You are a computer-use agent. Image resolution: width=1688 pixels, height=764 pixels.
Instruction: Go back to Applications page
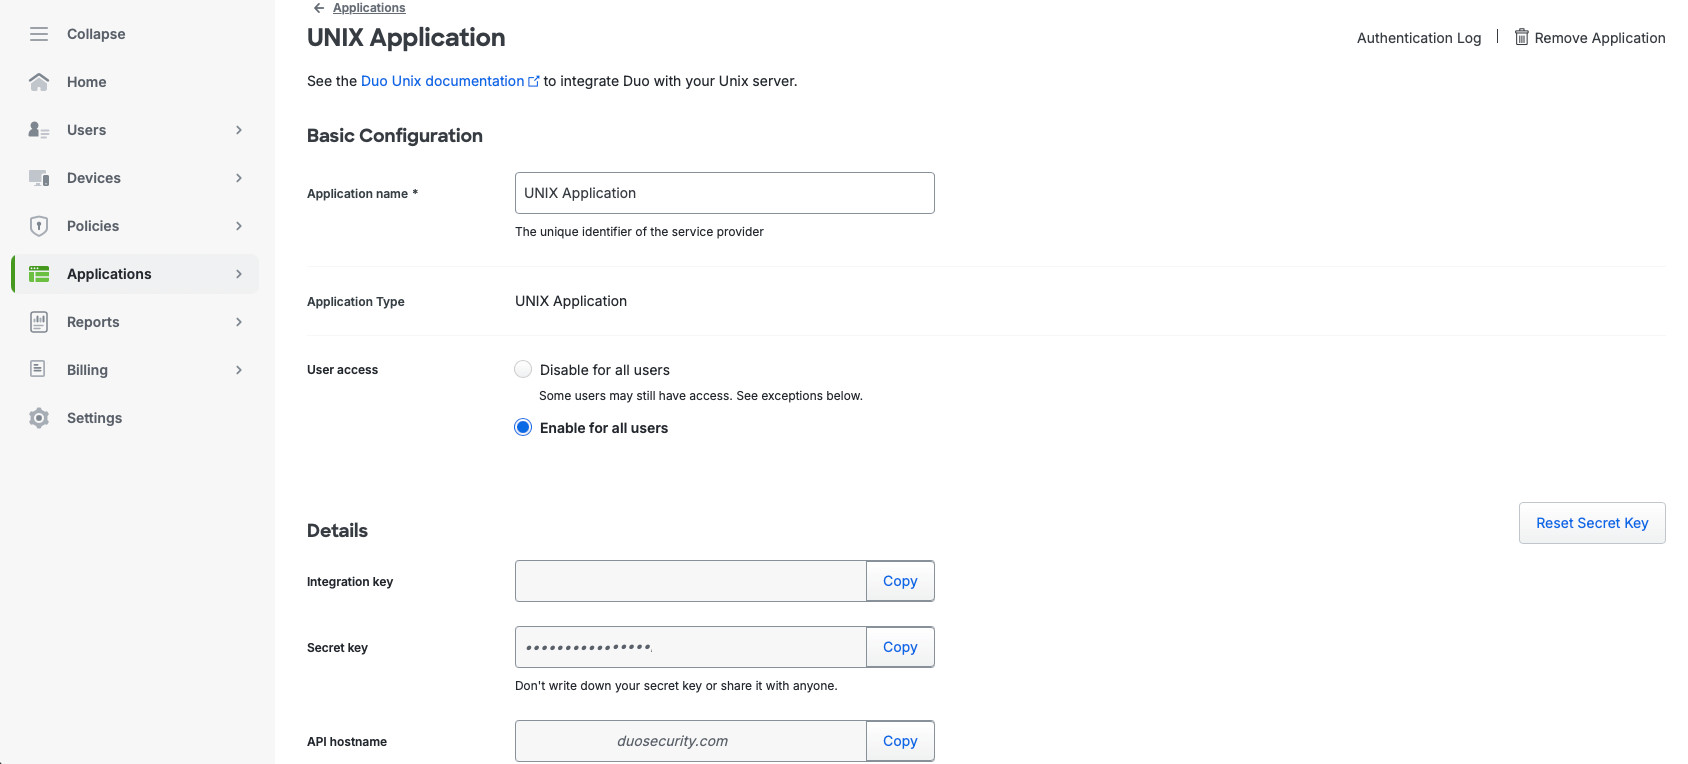[368, 7]
